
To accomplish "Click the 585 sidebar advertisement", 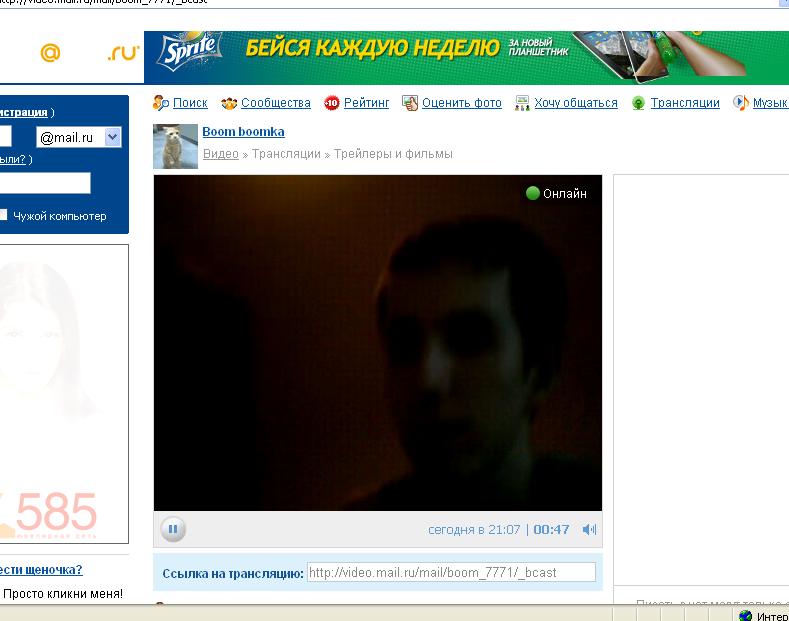I will point(64,394).
